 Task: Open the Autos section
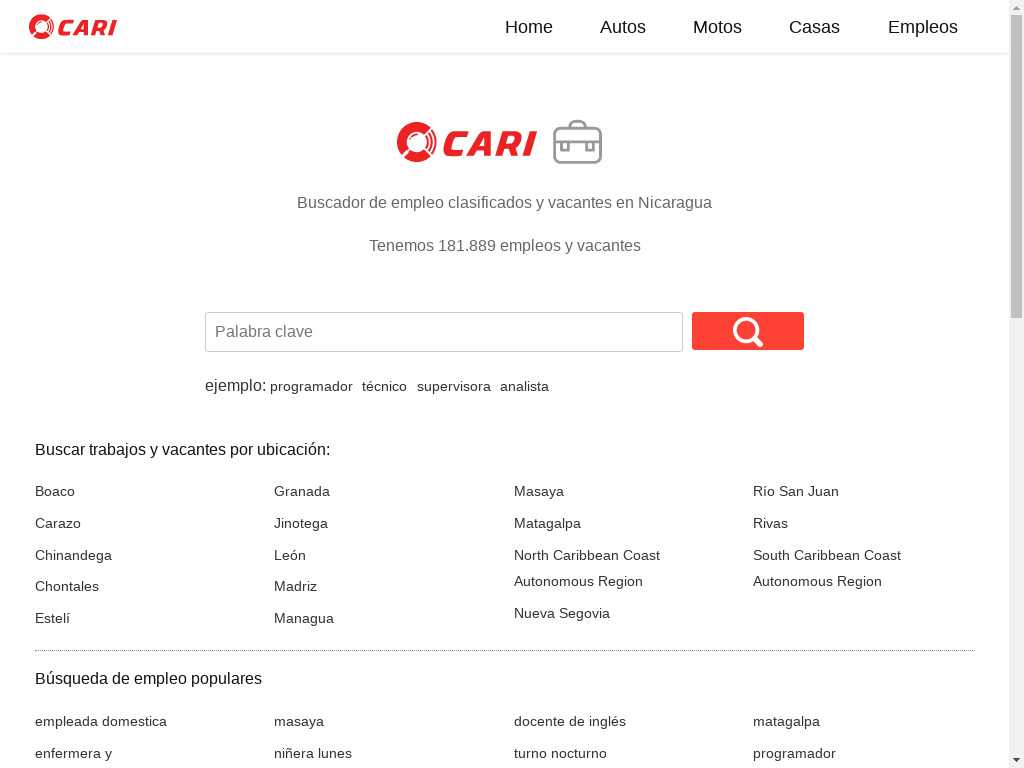tap(622, 27)
